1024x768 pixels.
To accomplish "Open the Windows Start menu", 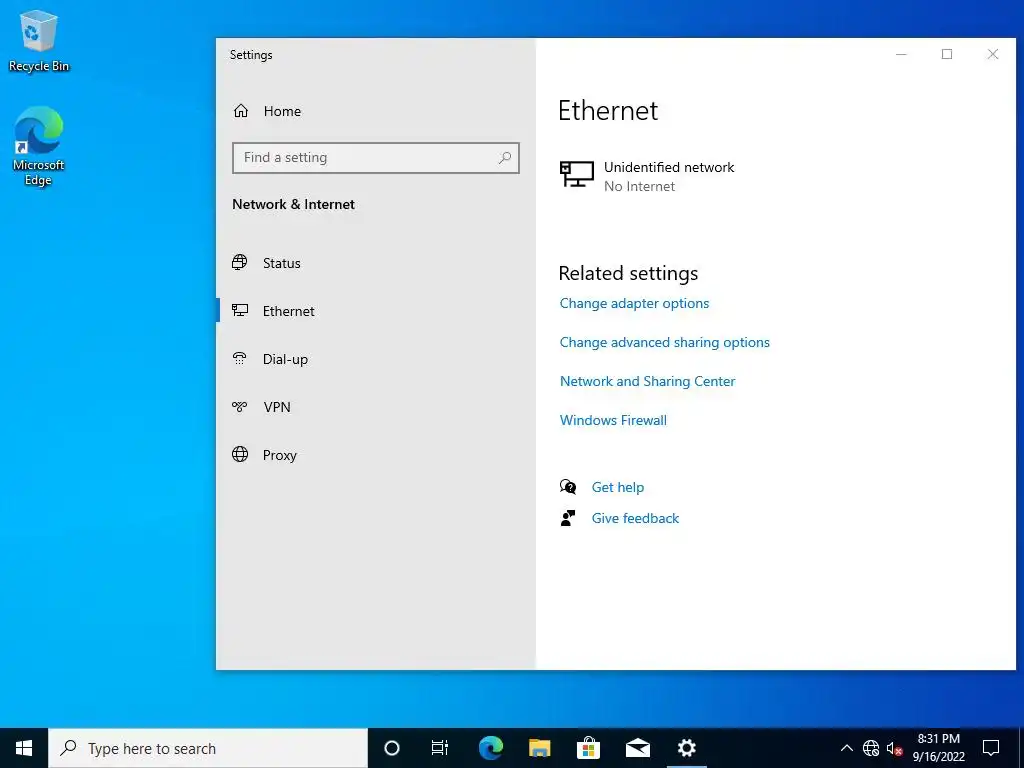I will click(x=24, y=748).
